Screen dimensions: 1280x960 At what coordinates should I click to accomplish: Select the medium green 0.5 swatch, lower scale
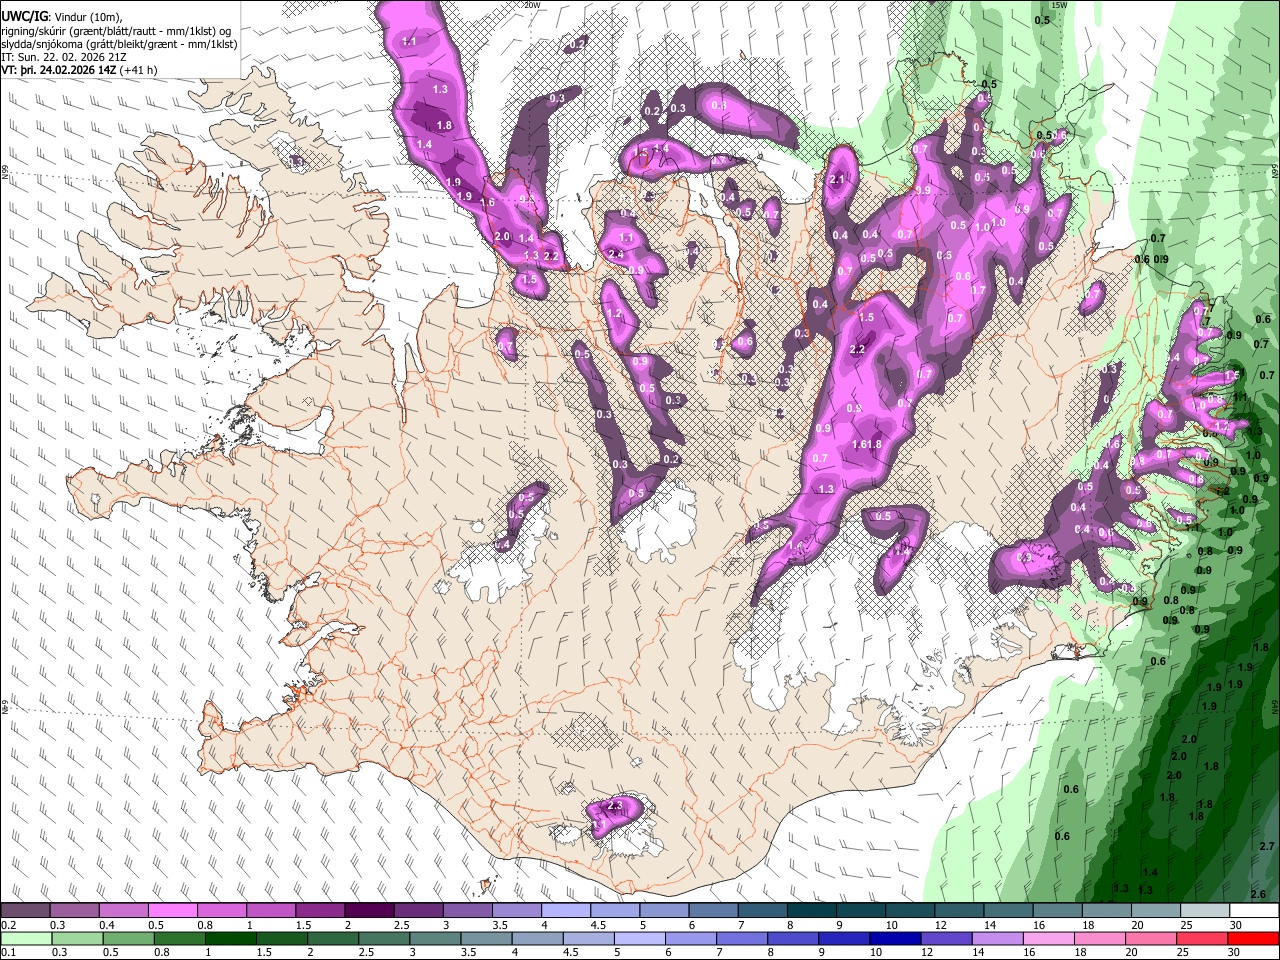tap(129, 938)
